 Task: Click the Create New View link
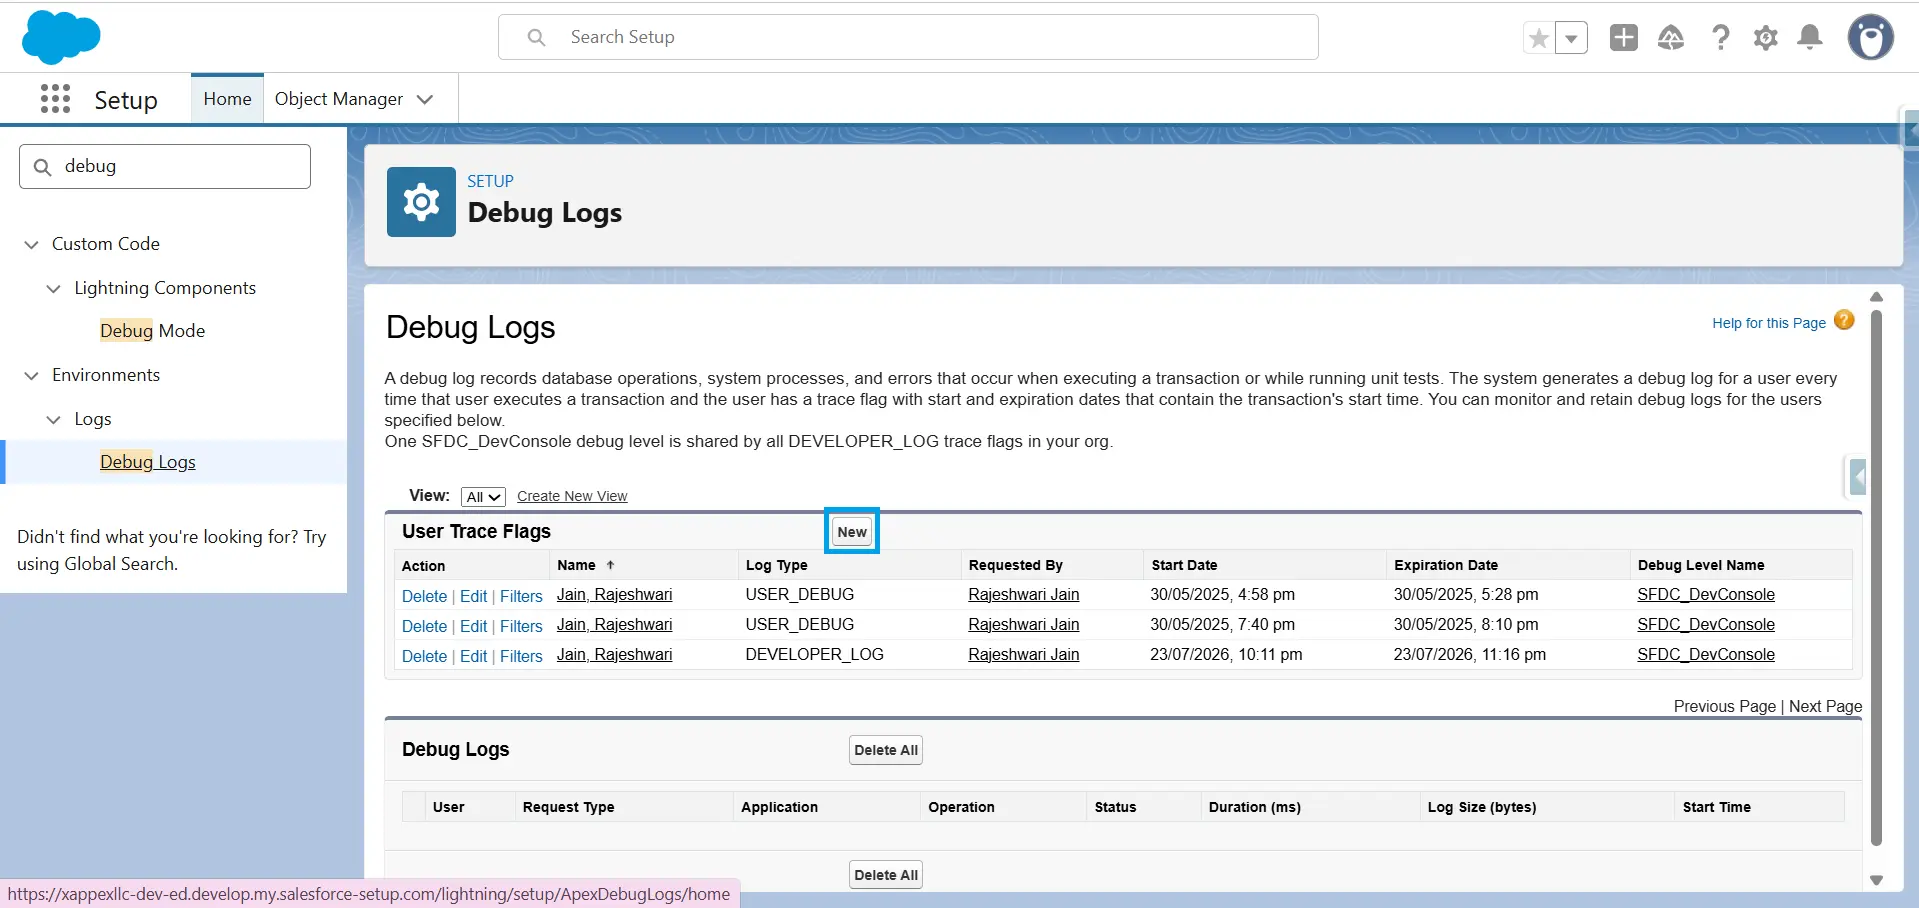pos(572,496)
